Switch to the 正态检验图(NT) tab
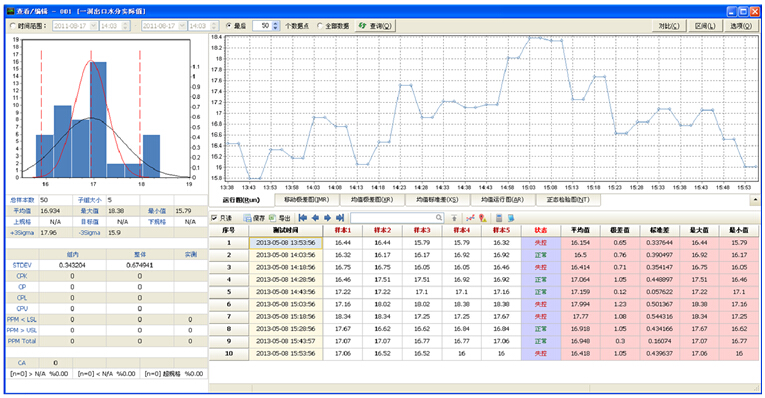 point(568,199)
